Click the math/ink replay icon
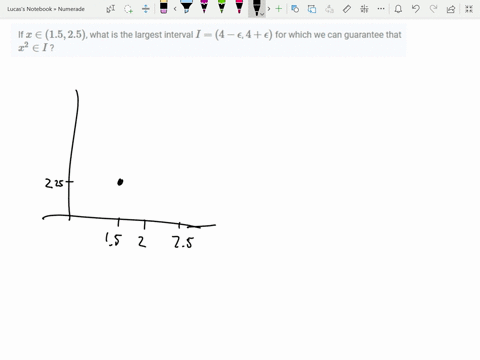480x360 pixels. (364, 9)
